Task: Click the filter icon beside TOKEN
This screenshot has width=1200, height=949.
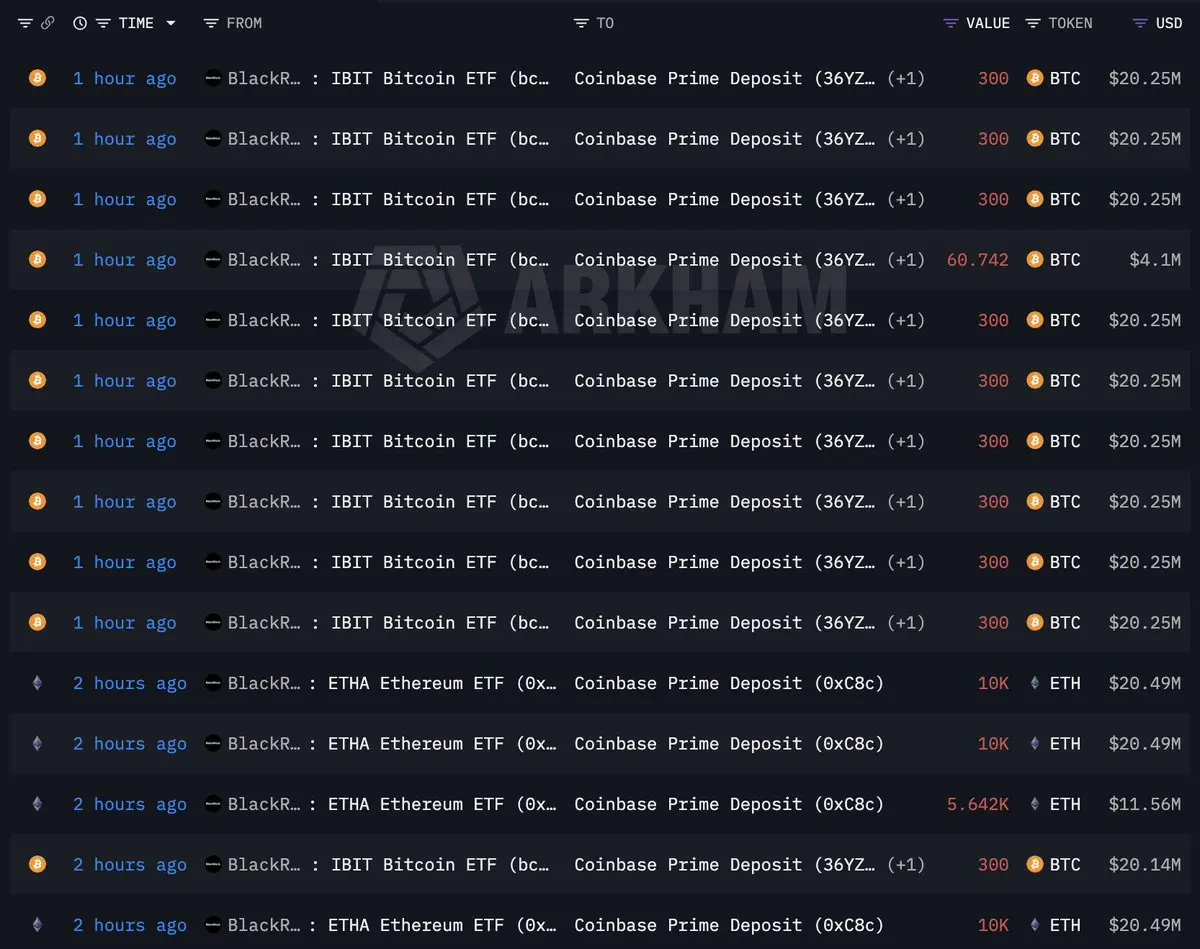Action: (1033, 23)
